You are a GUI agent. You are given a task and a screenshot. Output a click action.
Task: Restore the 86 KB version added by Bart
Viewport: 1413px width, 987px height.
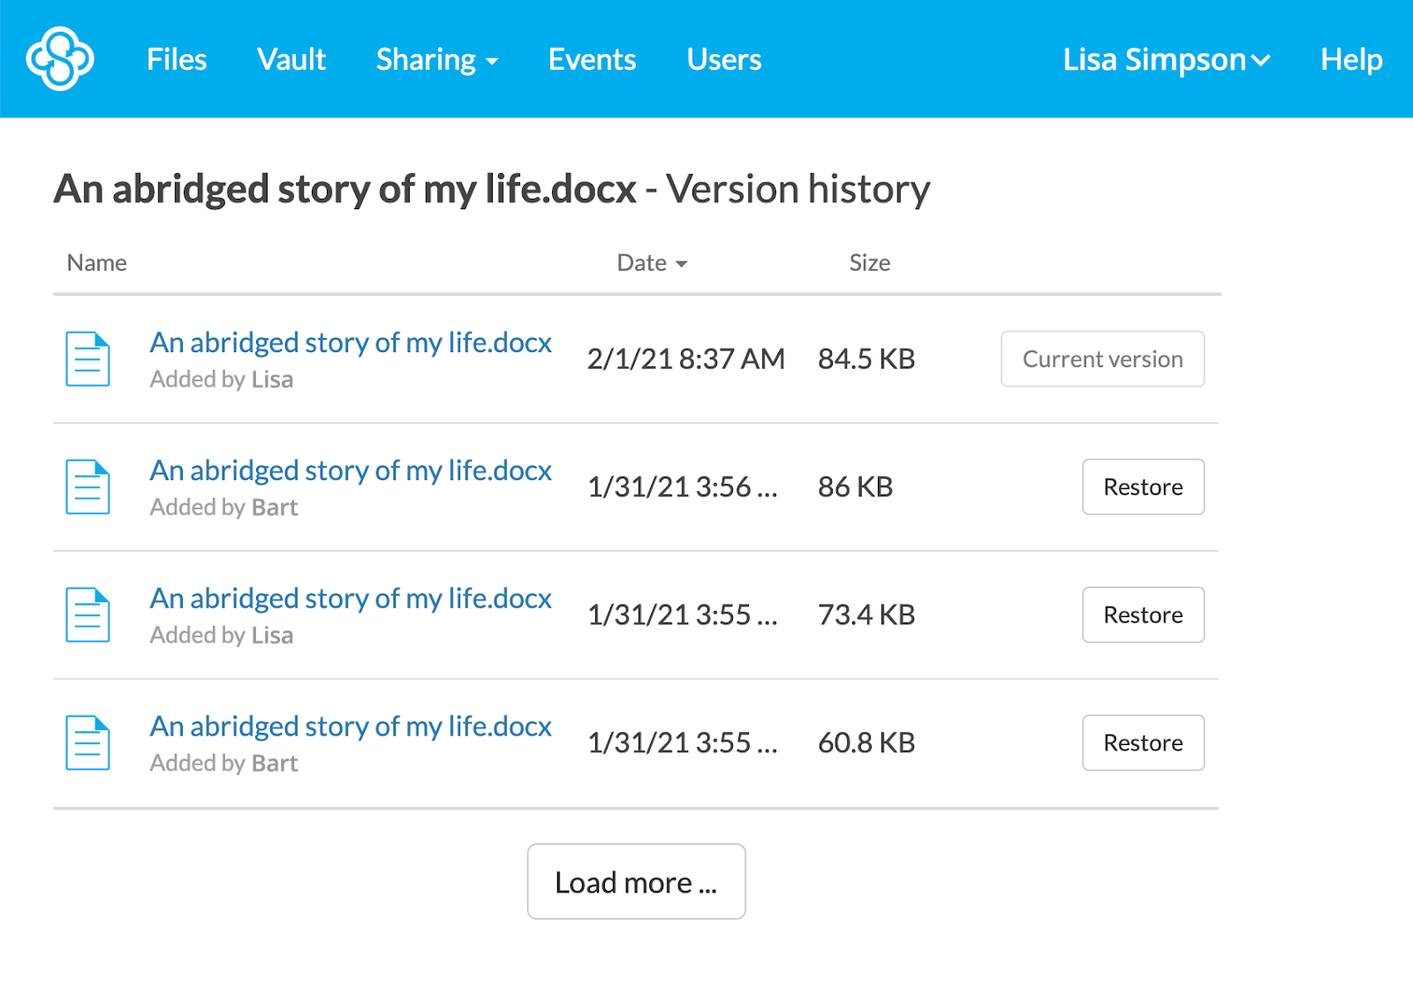(x=1143, y=486)
